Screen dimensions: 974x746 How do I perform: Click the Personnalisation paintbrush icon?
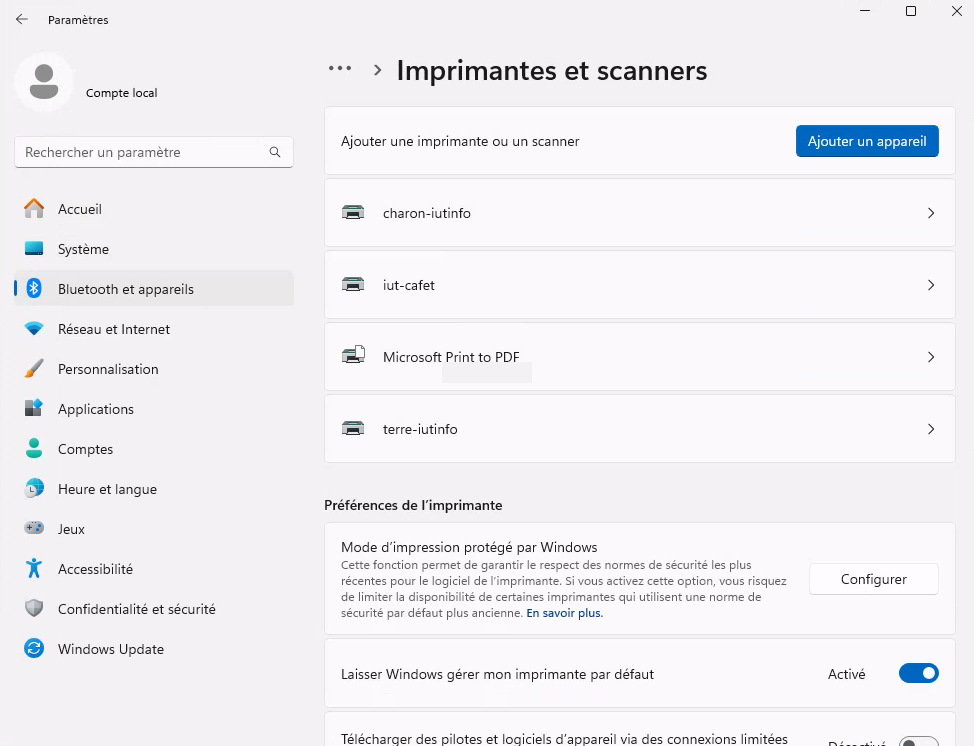point(34,368)
